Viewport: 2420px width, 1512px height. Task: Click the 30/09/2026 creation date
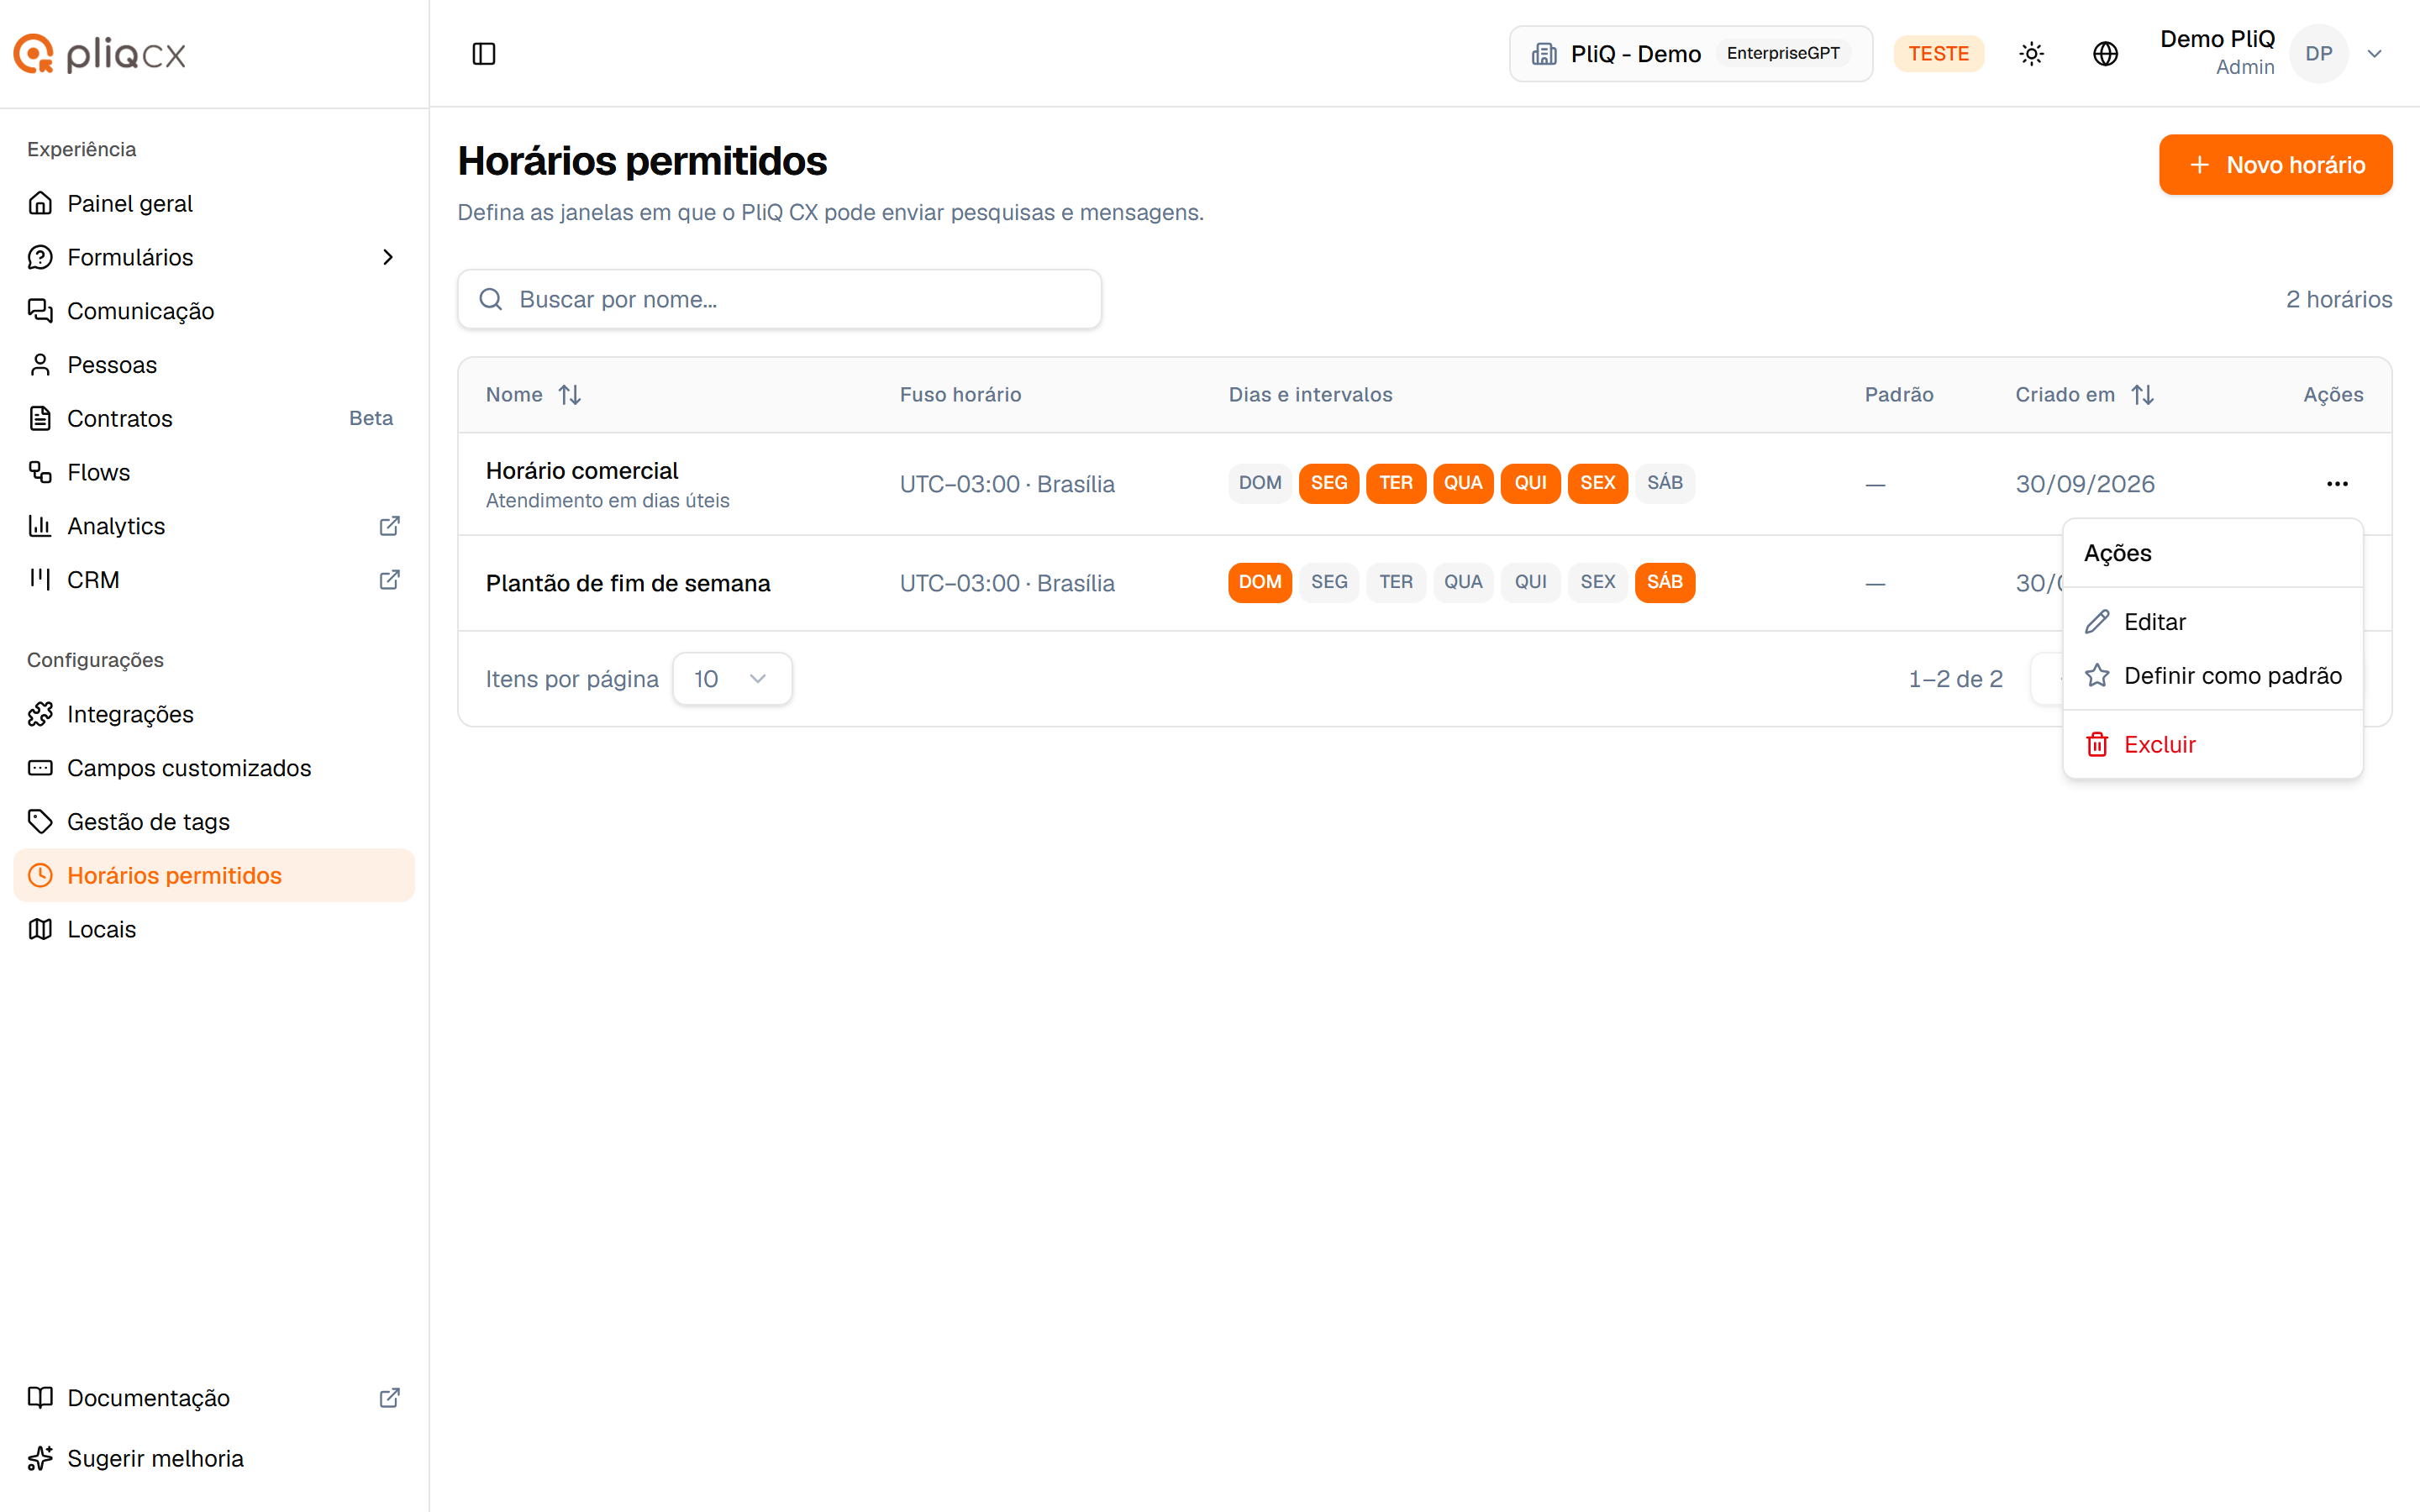[x=2085, y=484]
